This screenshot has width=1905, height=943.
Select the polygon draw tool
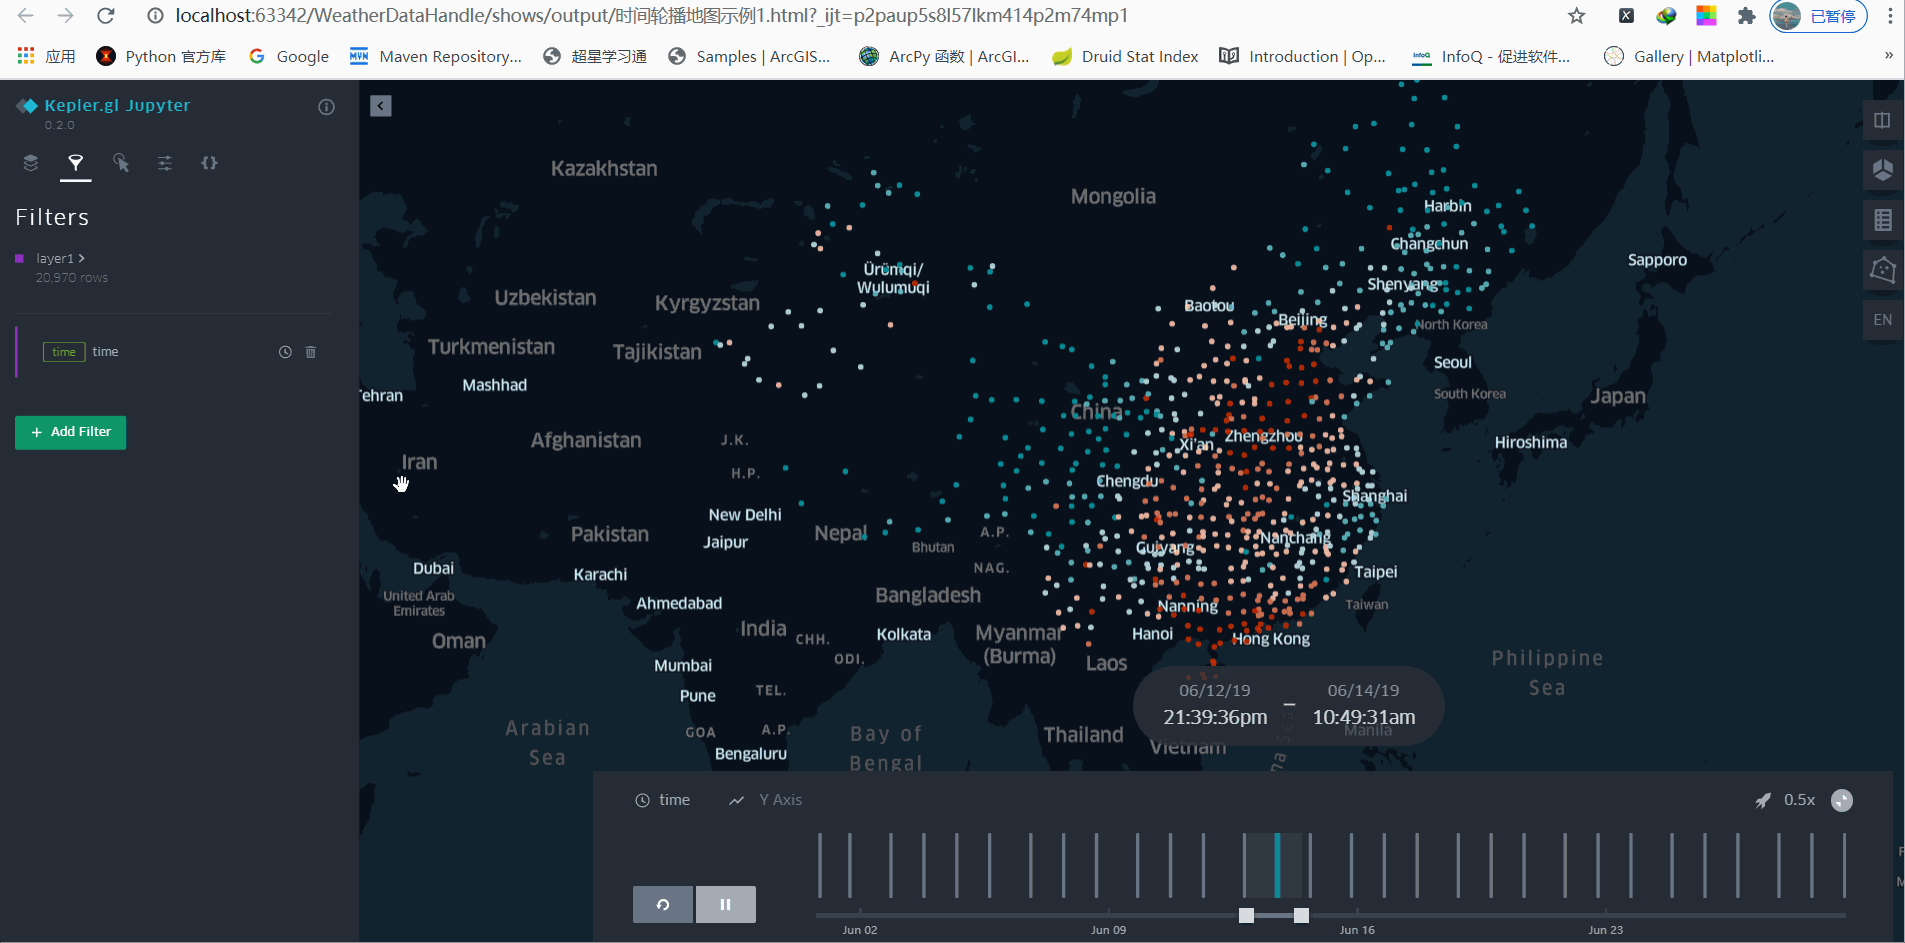(1884, 270)
